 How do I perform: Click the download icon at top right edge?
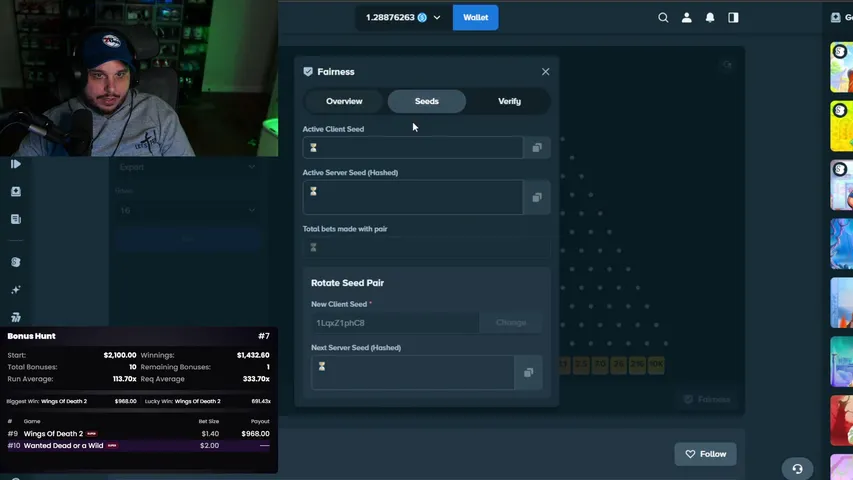pos(836,17)
